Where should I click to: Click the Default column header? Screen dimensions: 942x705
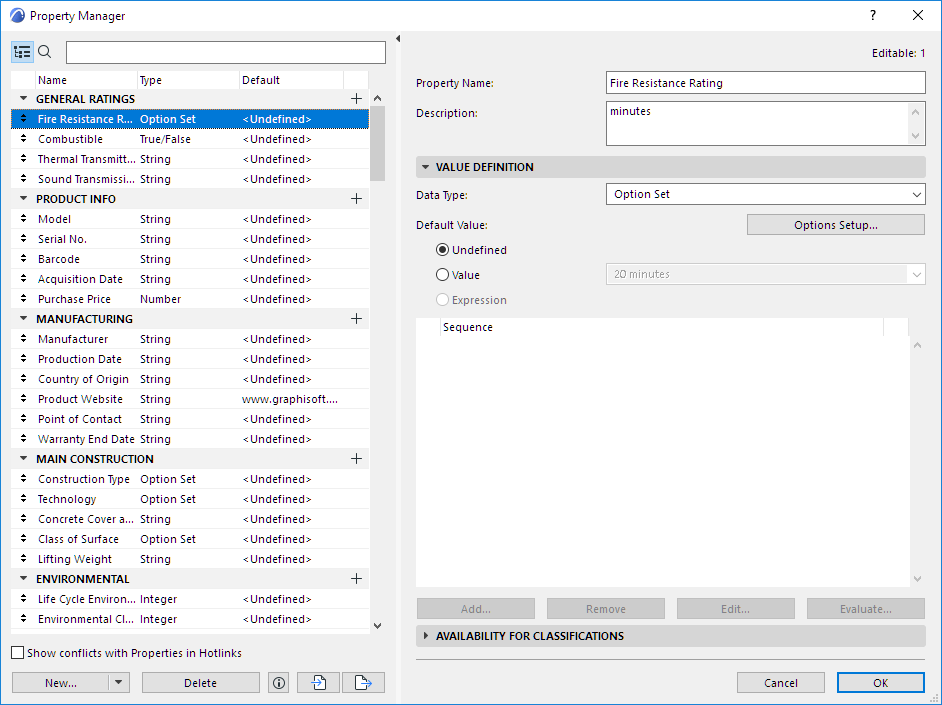[x=291, y=80]
